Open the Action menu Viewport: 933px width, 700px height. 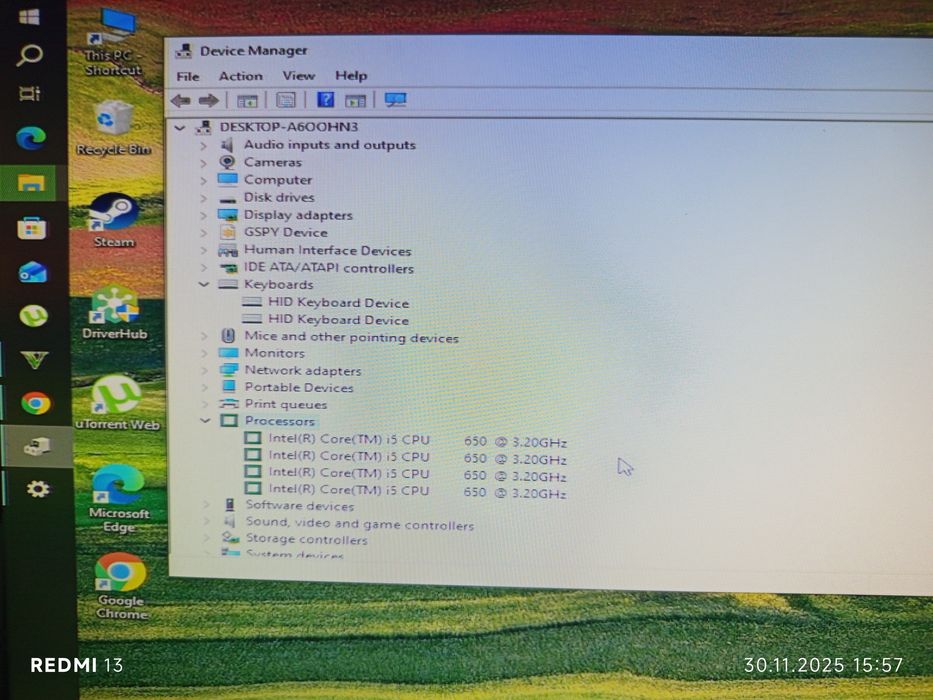pyautogui.click(x=240, y=76)
